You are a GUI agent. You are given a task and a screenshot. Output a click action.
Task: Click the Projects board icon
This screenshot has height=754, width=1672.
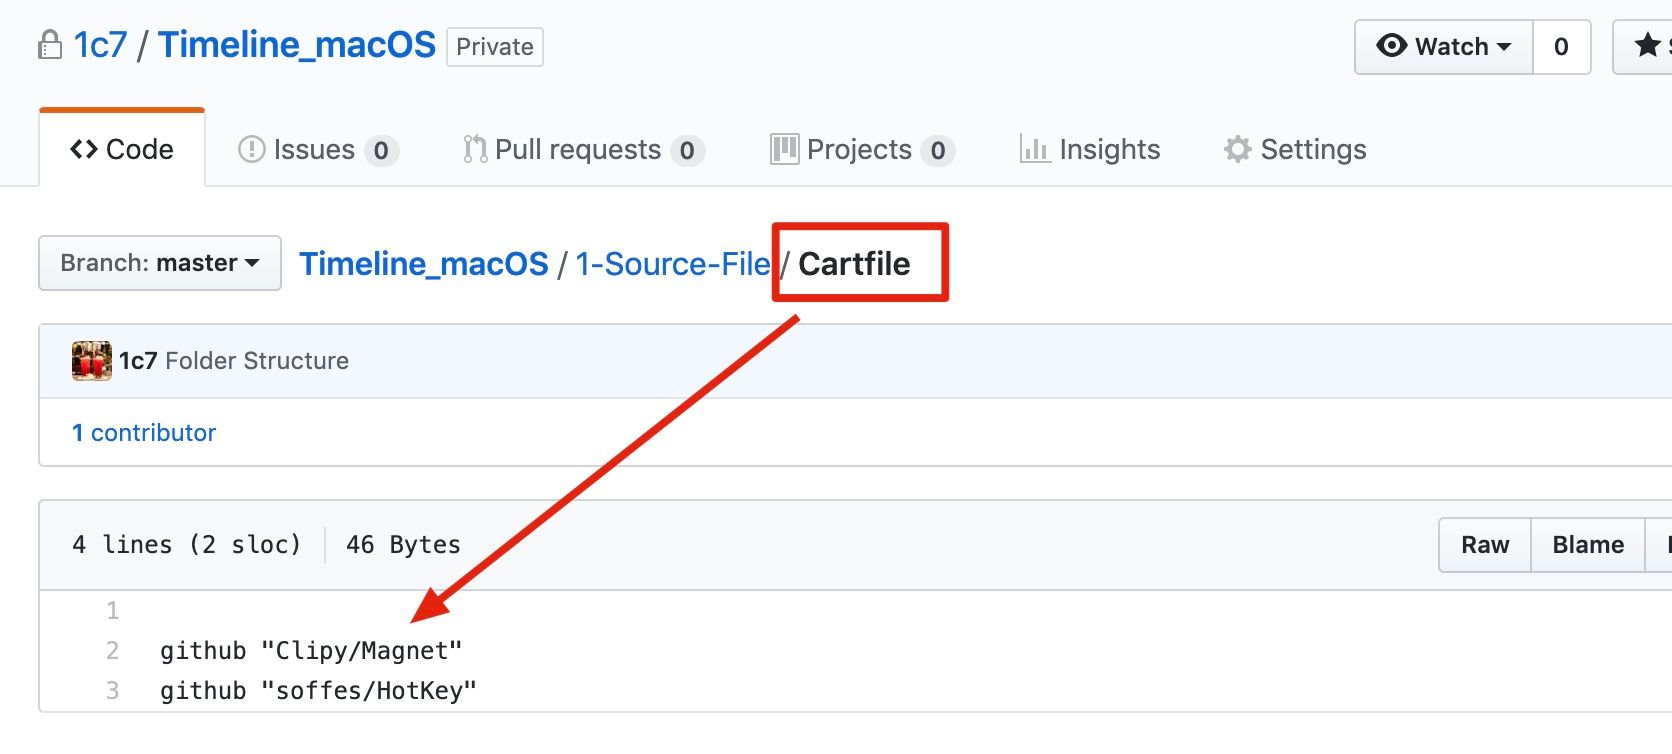pos(785,149)
